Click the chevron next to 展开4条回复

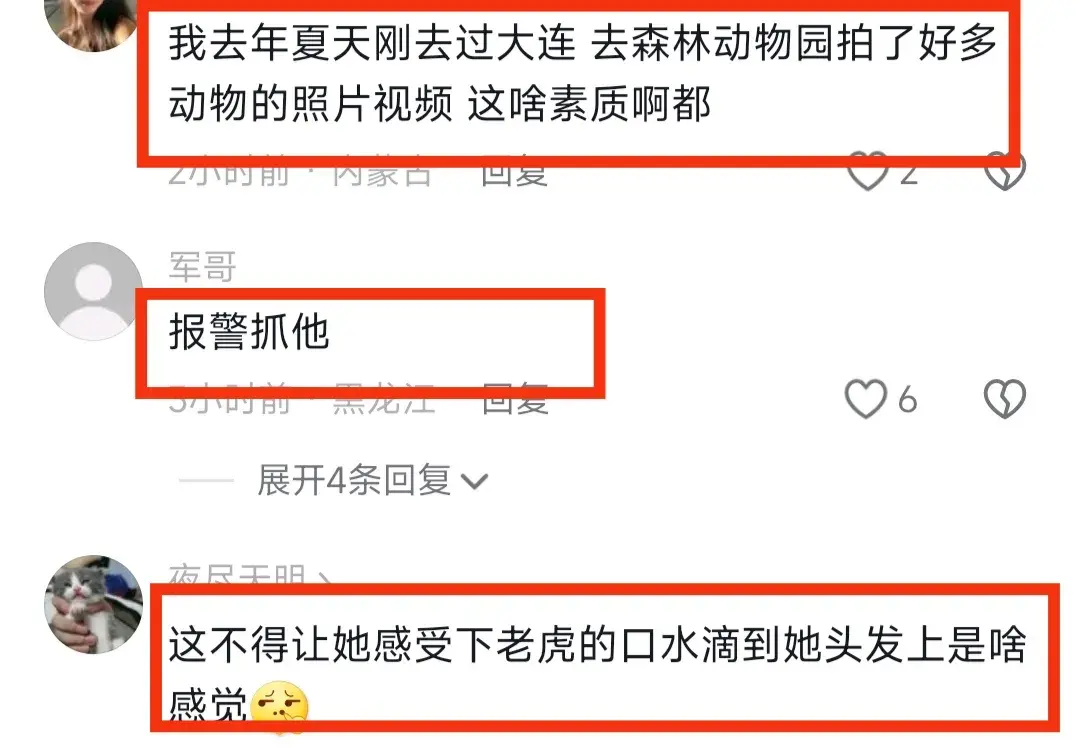coord(474,481)
